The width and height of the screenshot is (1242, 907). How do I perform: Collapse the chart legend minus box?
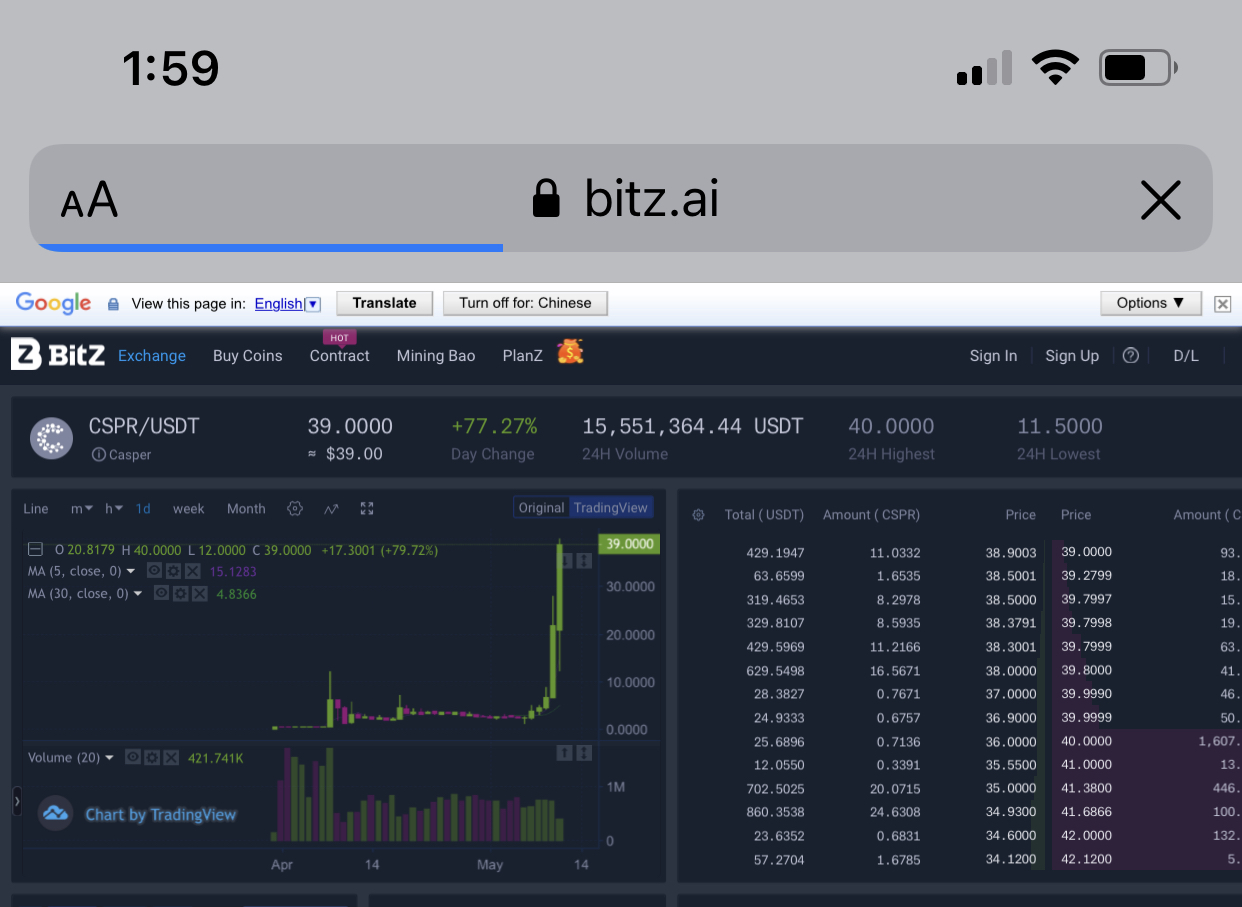[x=35, y=550]
